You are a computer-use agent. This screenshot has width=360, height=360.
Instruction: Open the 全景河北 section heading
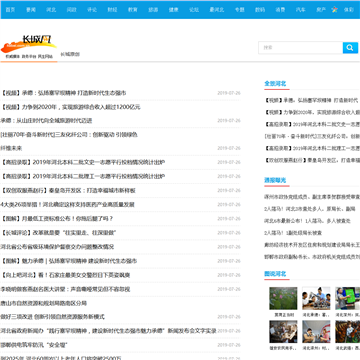(x=275, y=83)
